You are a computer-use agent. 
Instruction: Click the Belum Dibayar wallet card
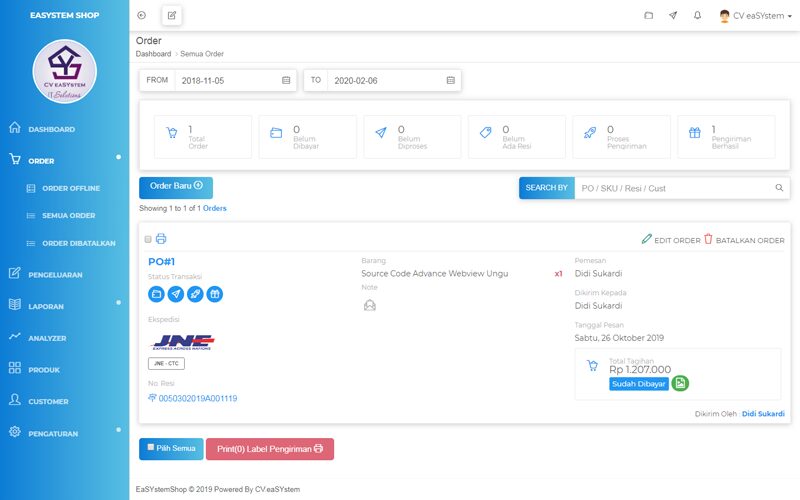click(308, 137)
